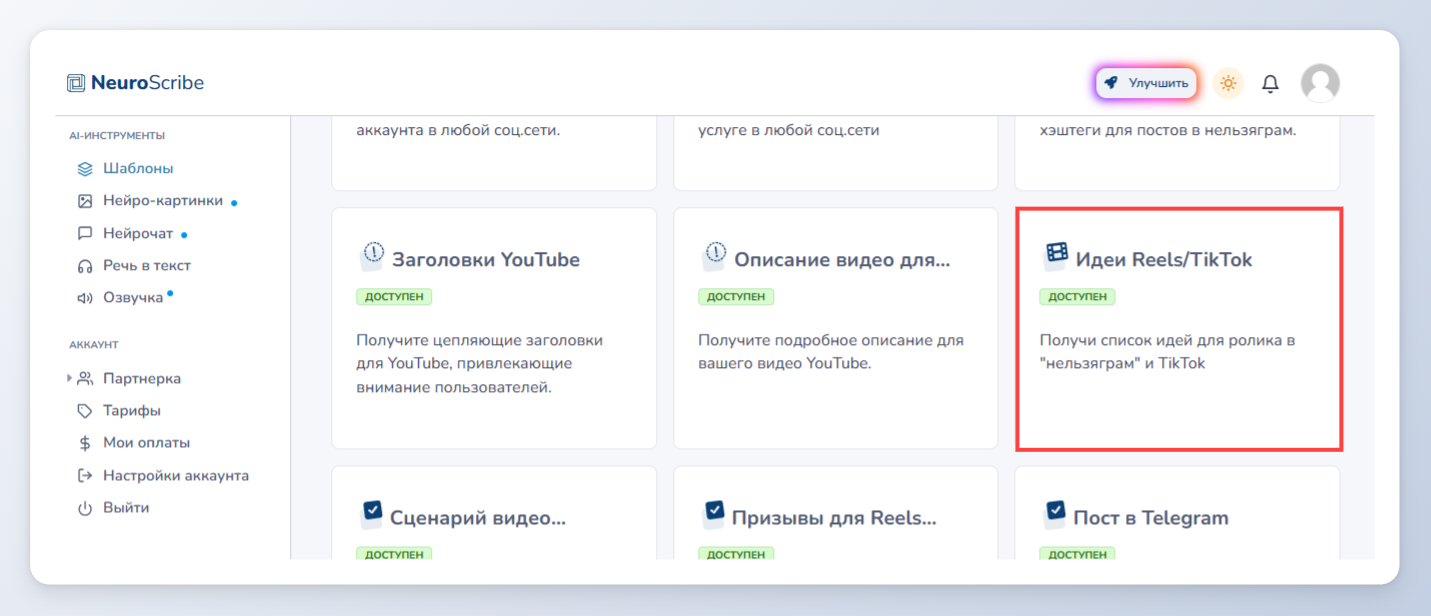Click the image icon beside Нейро-картинки

(85, 201)
